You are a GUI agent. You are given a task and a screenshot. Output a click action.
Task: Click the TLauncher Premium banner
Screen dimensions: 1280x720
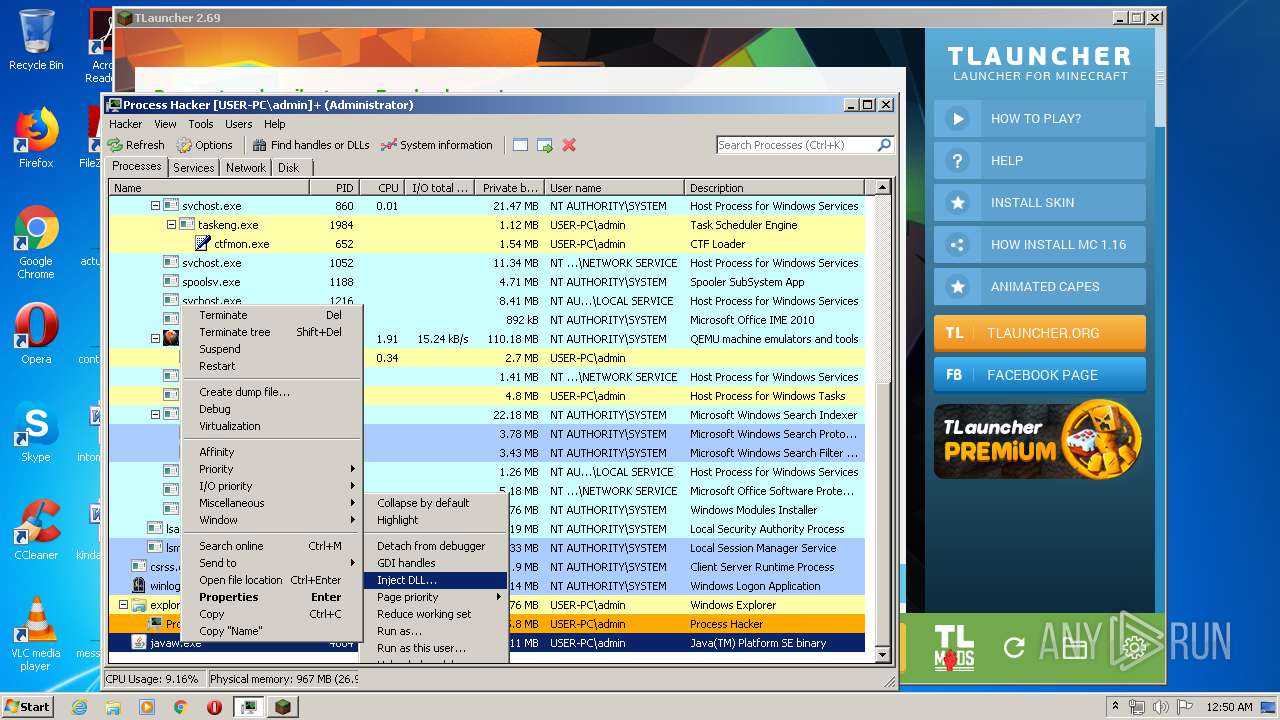[1040, 440]
